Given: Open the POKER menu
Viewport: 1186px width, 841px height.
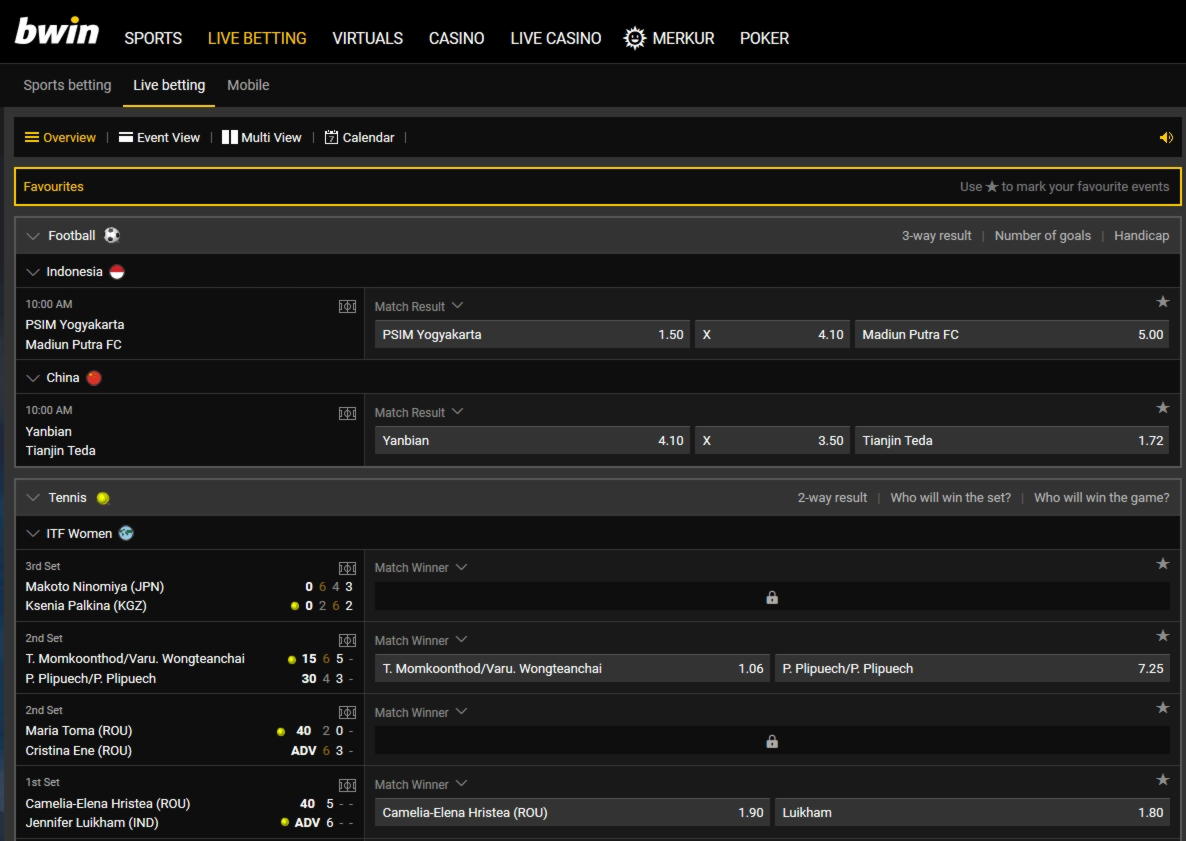Looking at the screenshot, I should [x=764, y=38].
